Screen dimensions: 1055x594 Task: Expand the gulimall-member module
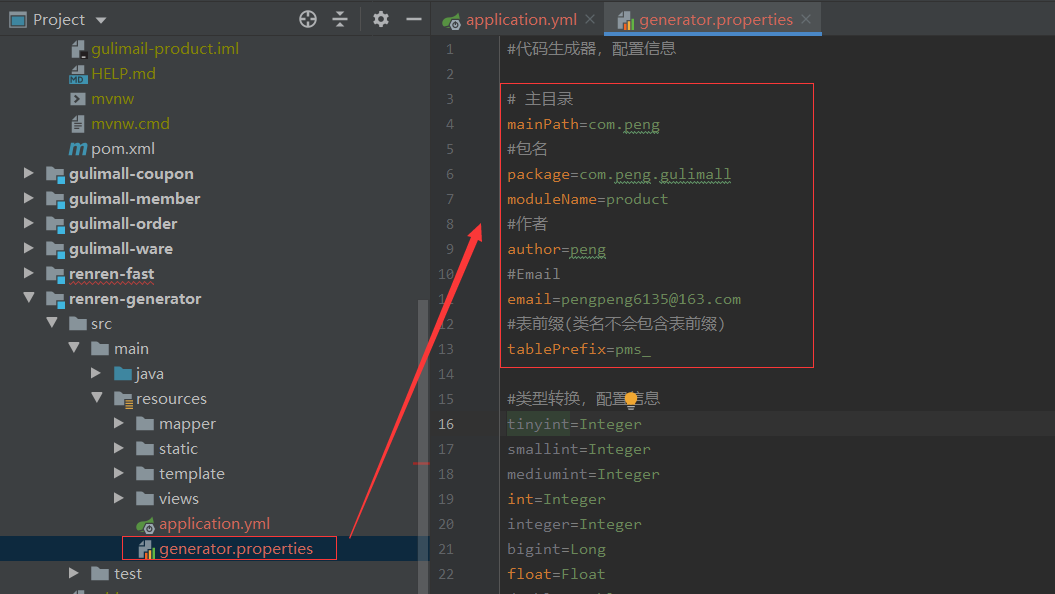[28, 198]
